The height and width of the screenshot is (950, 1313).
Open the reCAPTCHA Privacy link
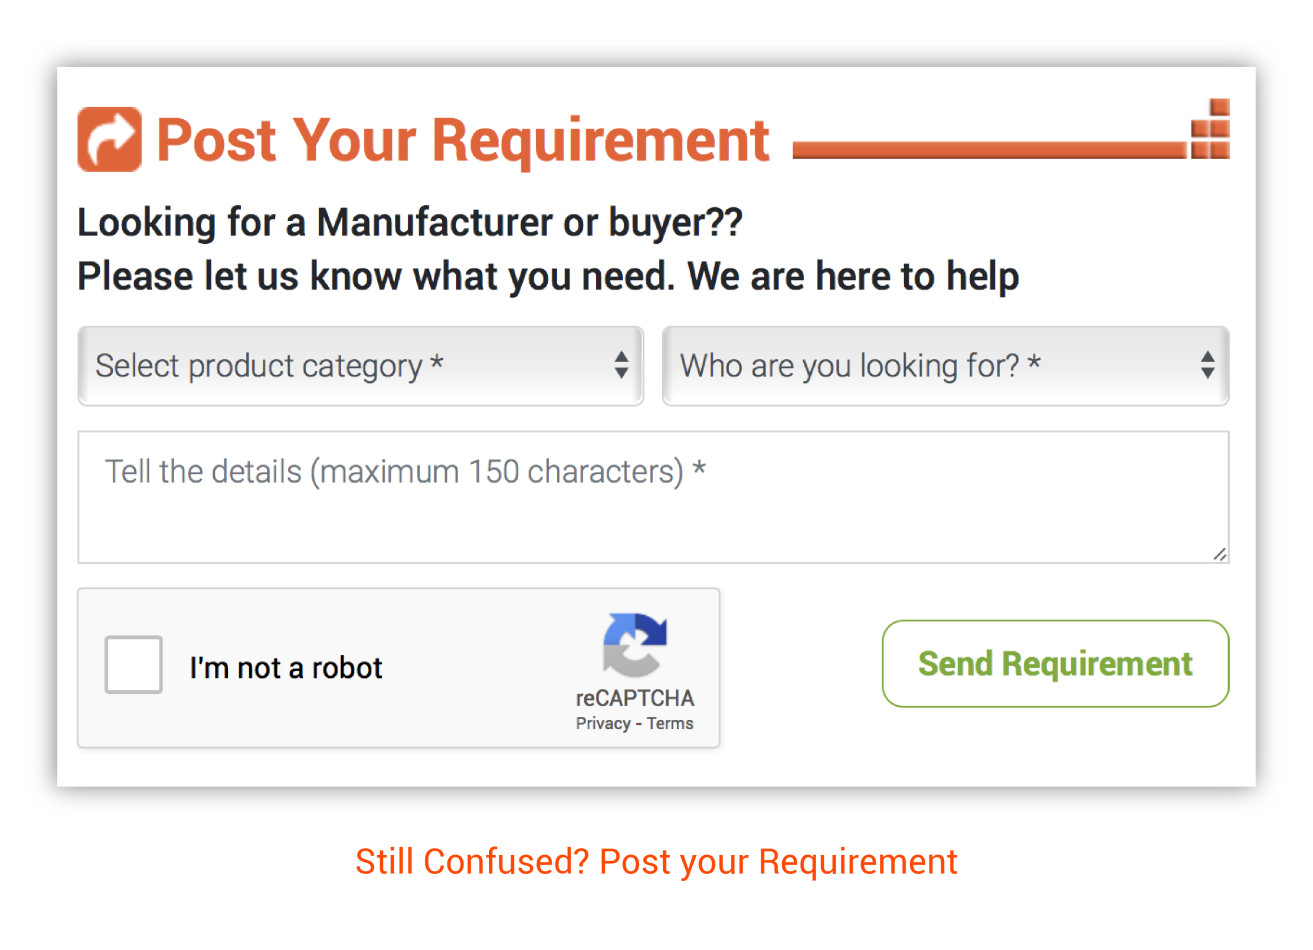click(x=603, y=724)
